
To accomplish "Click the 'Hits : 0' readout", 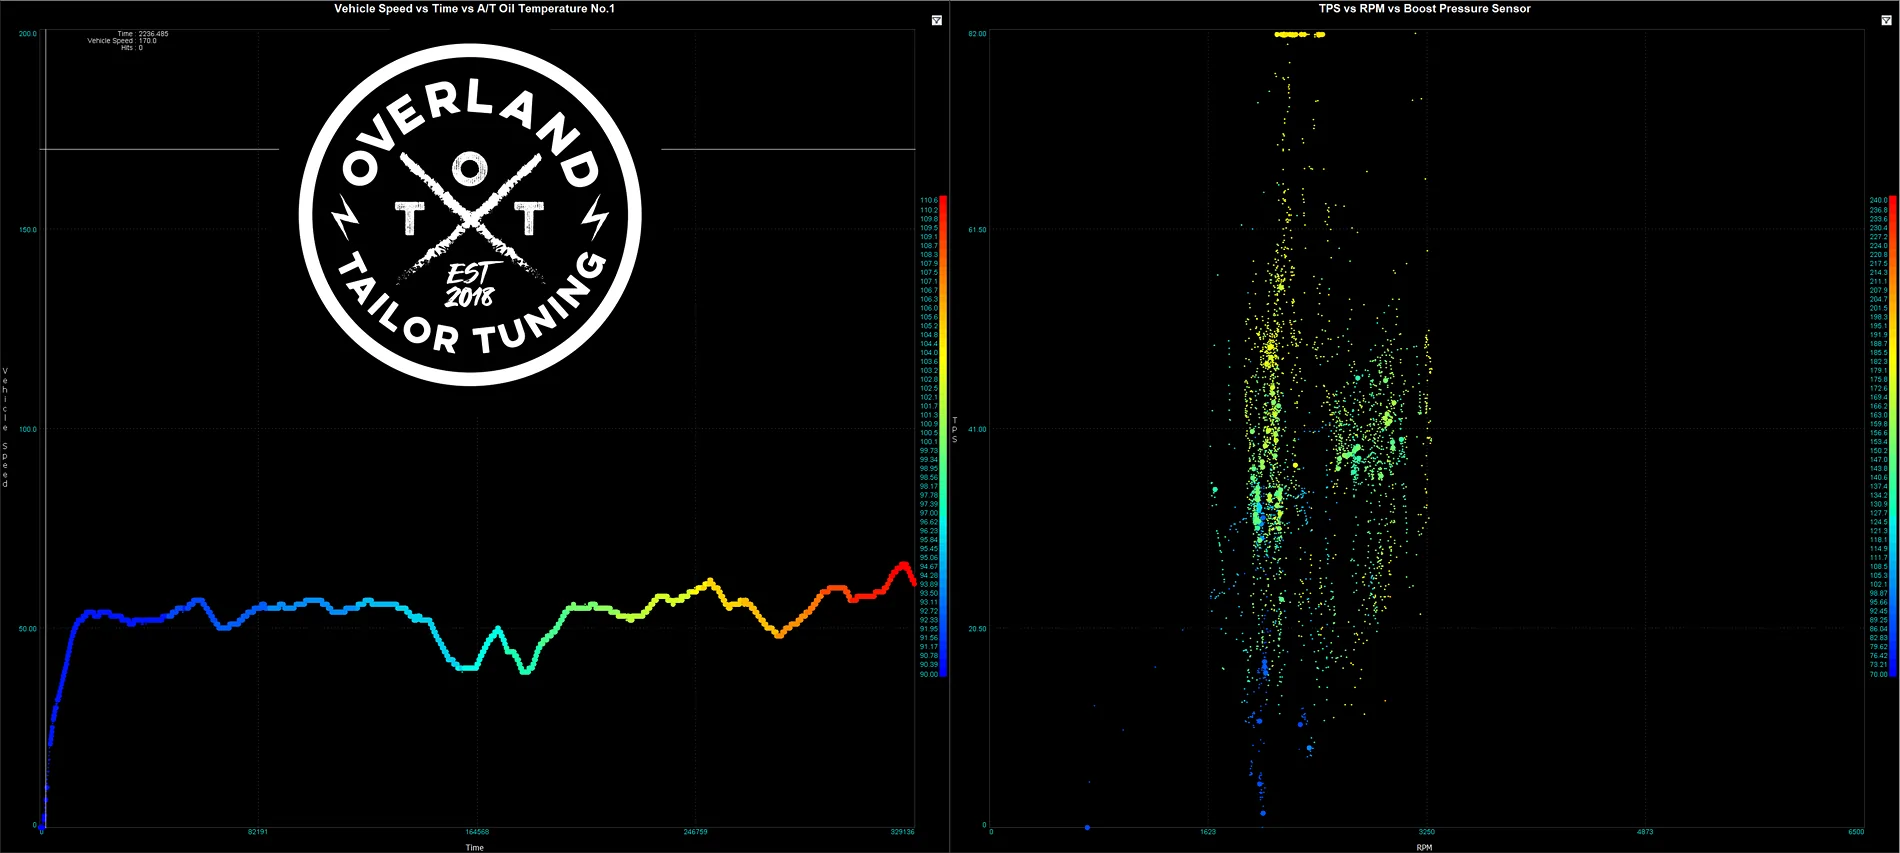I will [132, 48].
